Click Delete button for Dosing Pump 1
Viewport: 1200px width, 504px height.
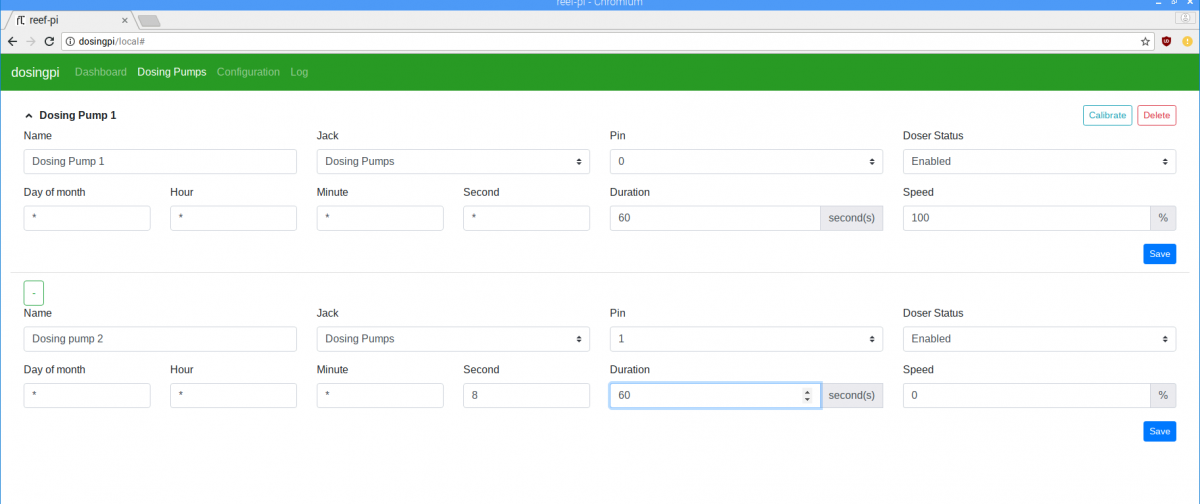[1156, 115]
